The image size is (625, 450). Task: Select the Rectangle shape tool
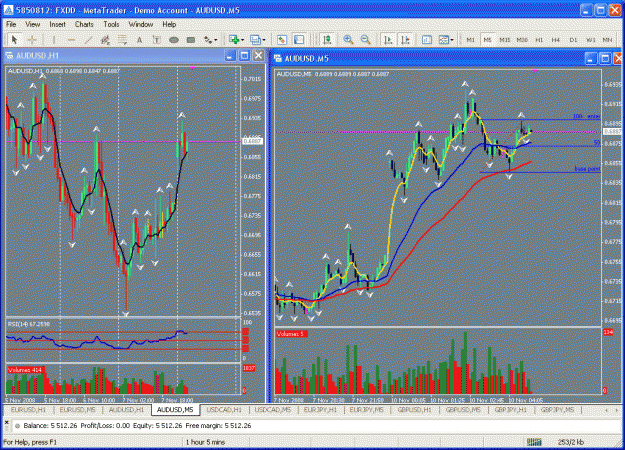click(x=191, y=40)
